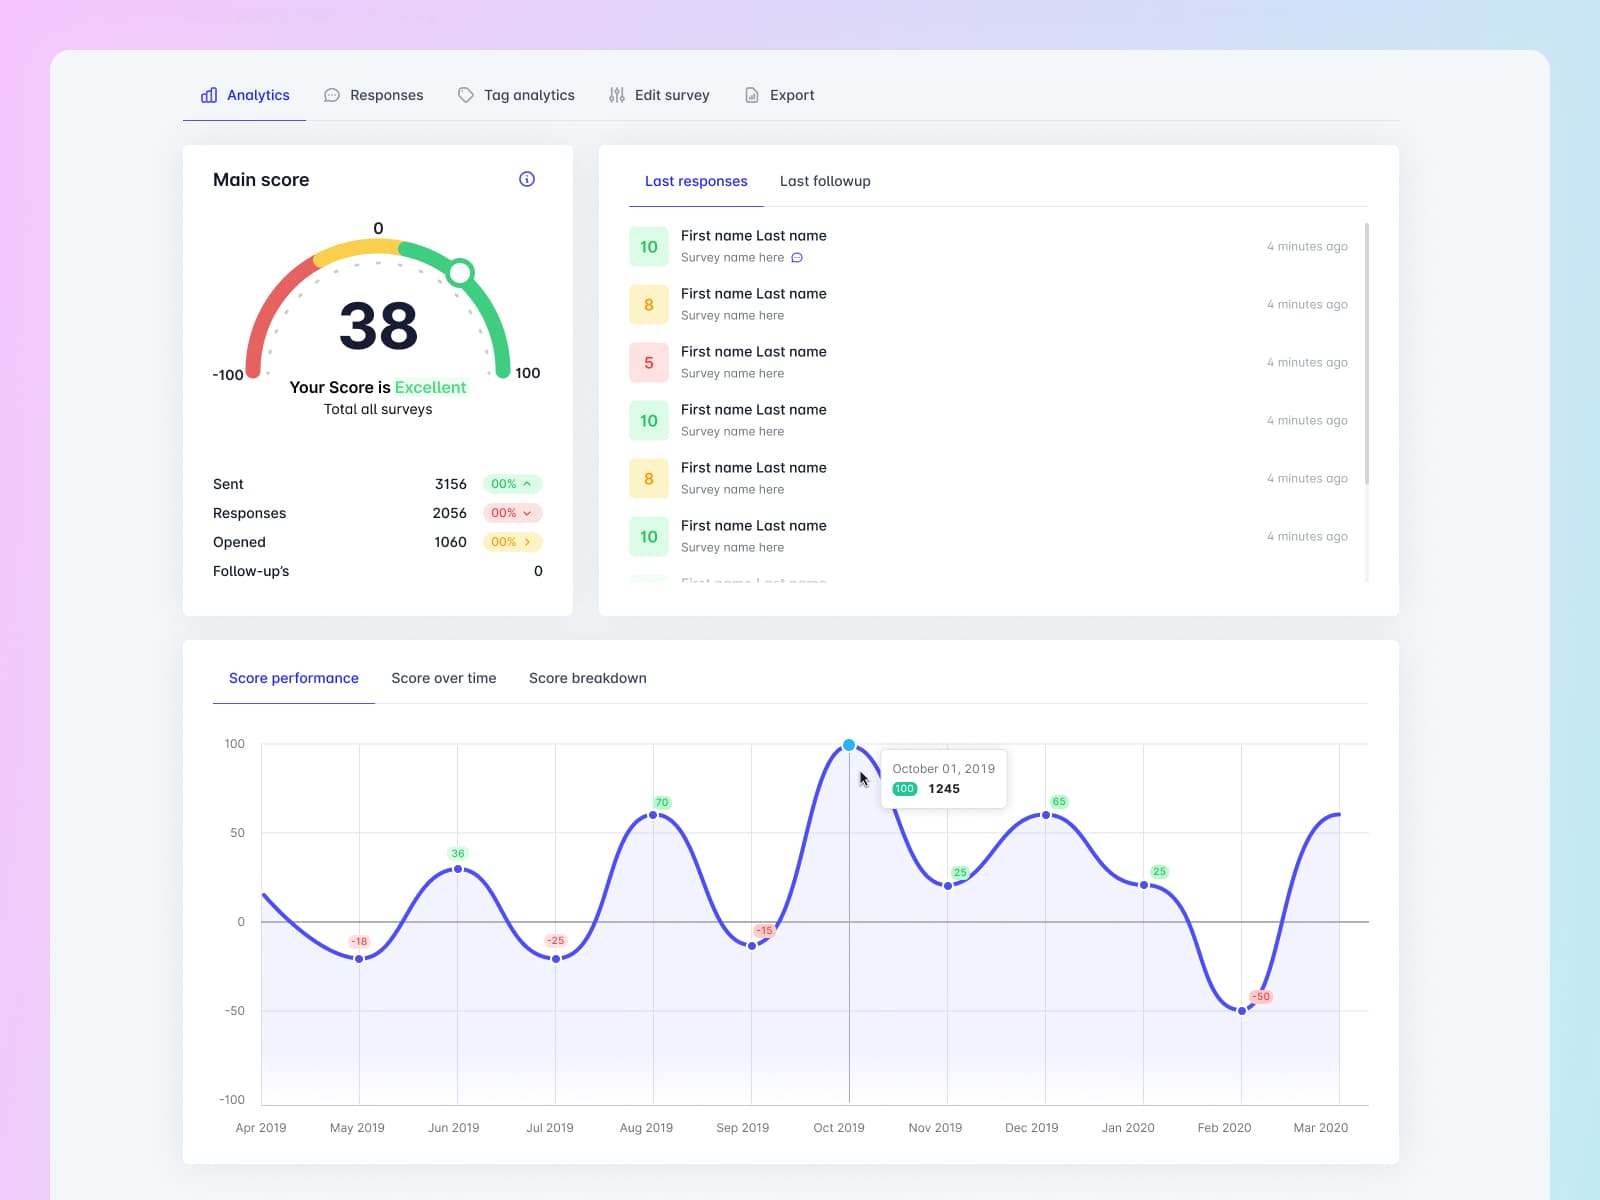Click the First name Last name link in first row
Image resolution: width=1600 pixels, height=1200 pixels.
754,235
